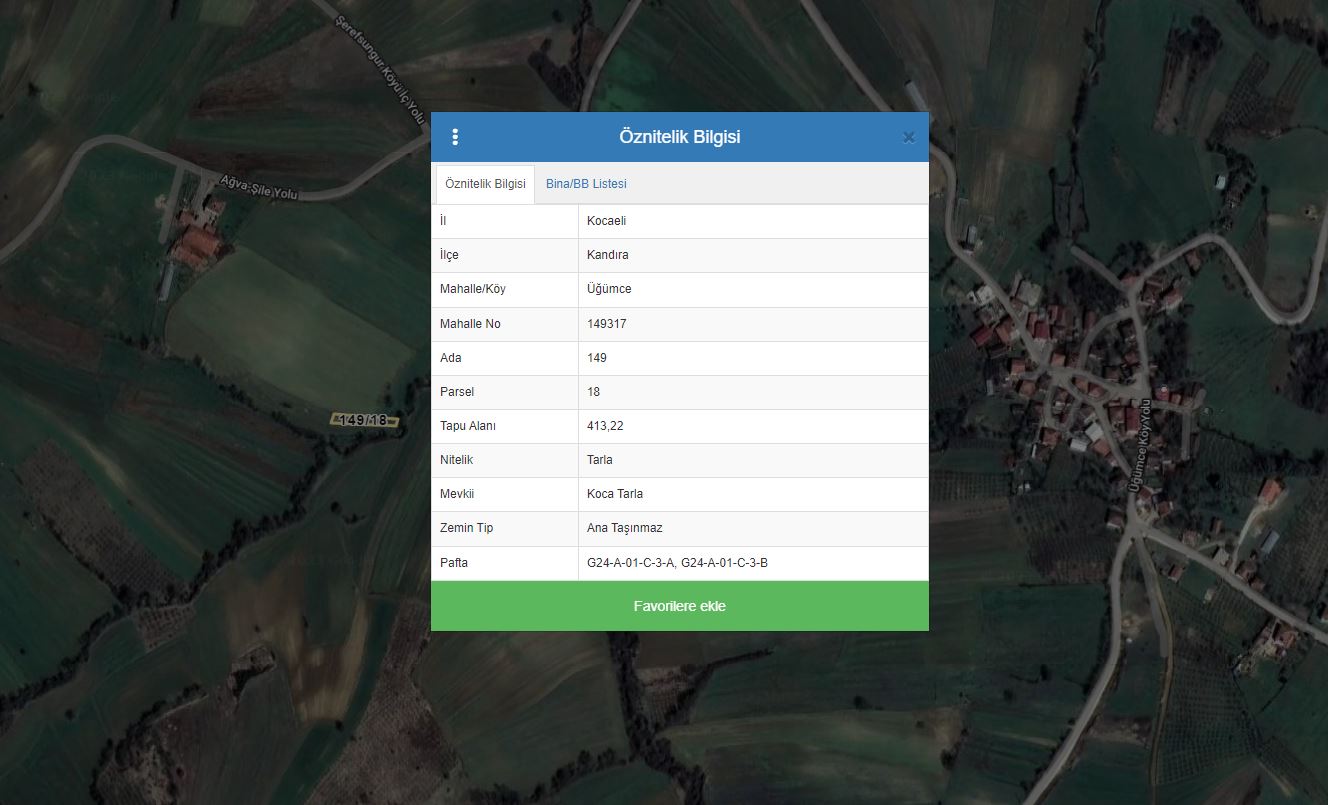This screenshot has width=1328, height=805.
Task: Click the Tarla value in Nitelik row
Action: coord(600,460)
